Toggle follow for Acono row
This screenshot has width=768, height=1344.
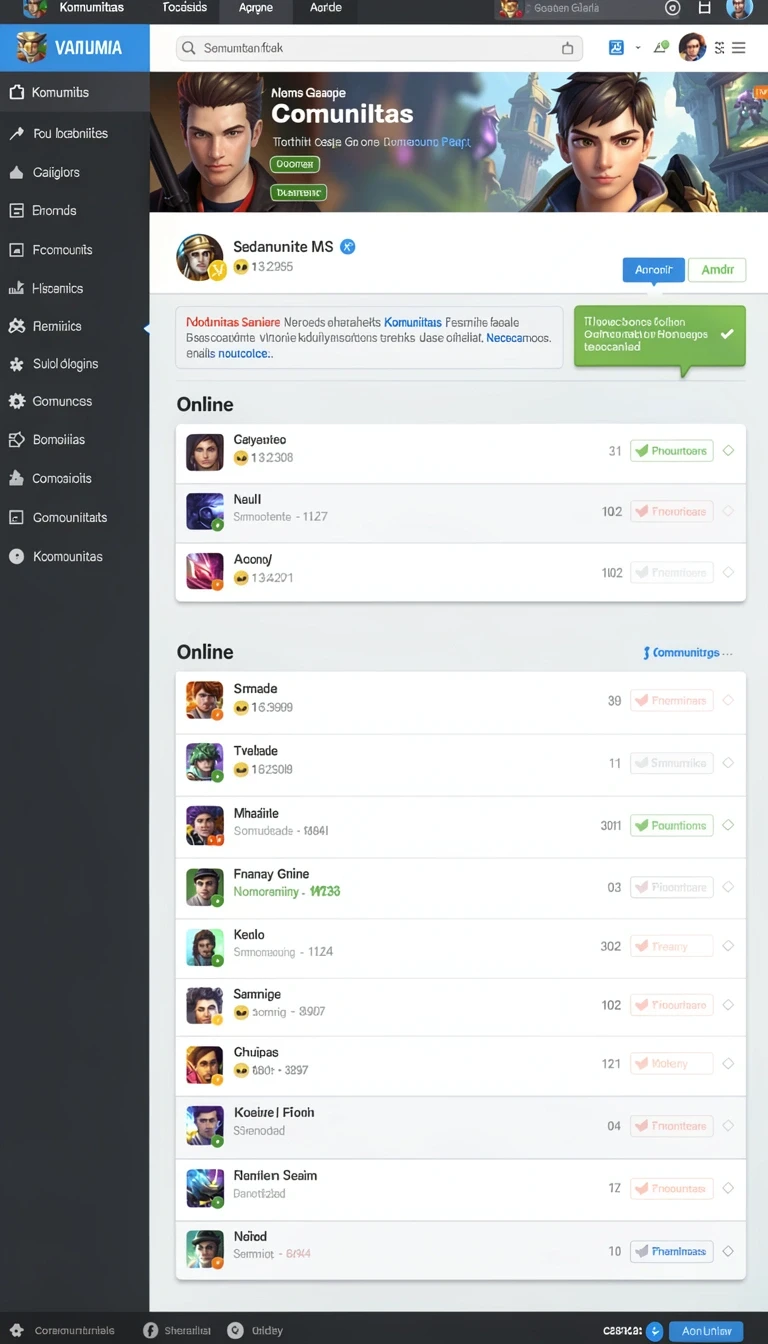coord(672,573)
